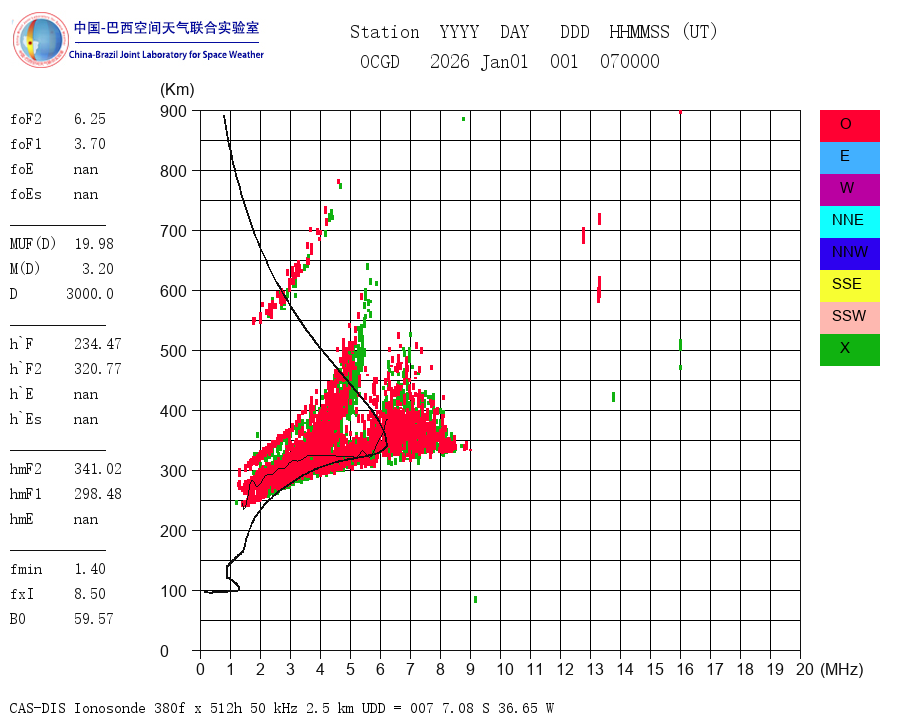Click the 10 MHz axis tick label

(505, 669)
